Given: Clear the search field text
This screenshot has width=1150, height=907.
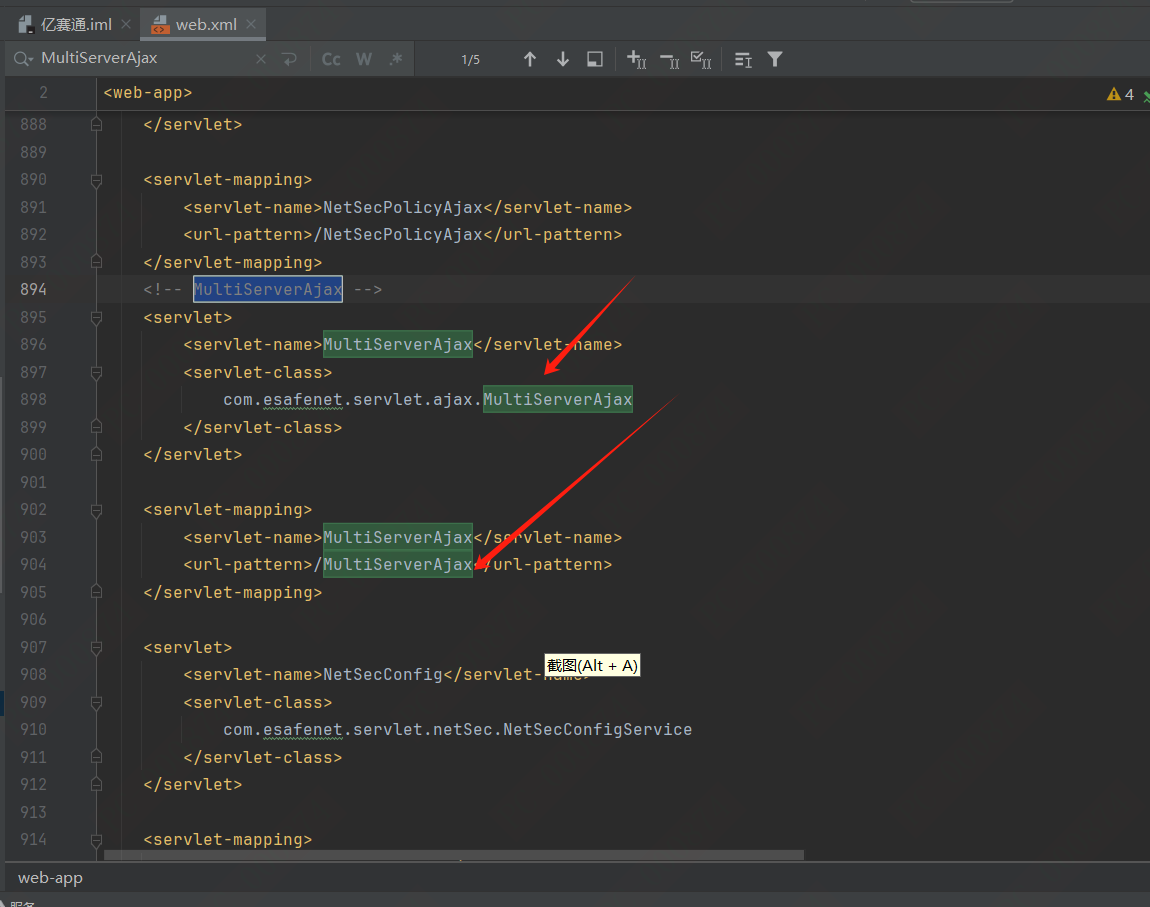Looking at the screenshot, I should click(261, 59).
